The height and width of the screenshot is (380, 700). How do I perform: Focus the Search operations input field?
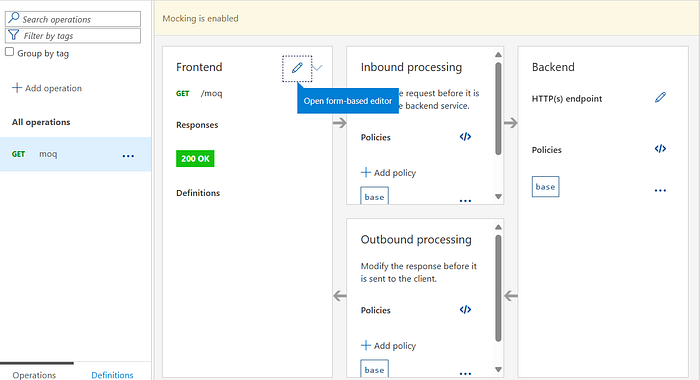[x=73, y=19]
